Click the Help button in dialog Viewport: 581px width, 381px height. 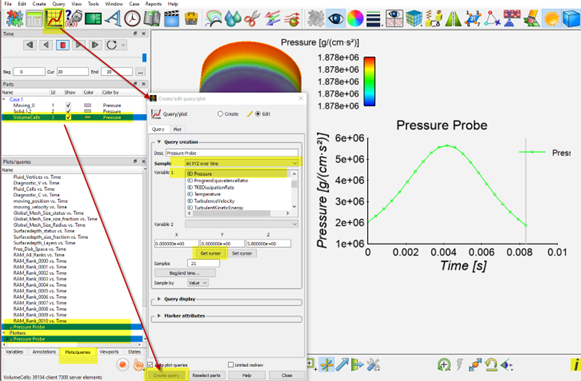(x=246, y=375)
